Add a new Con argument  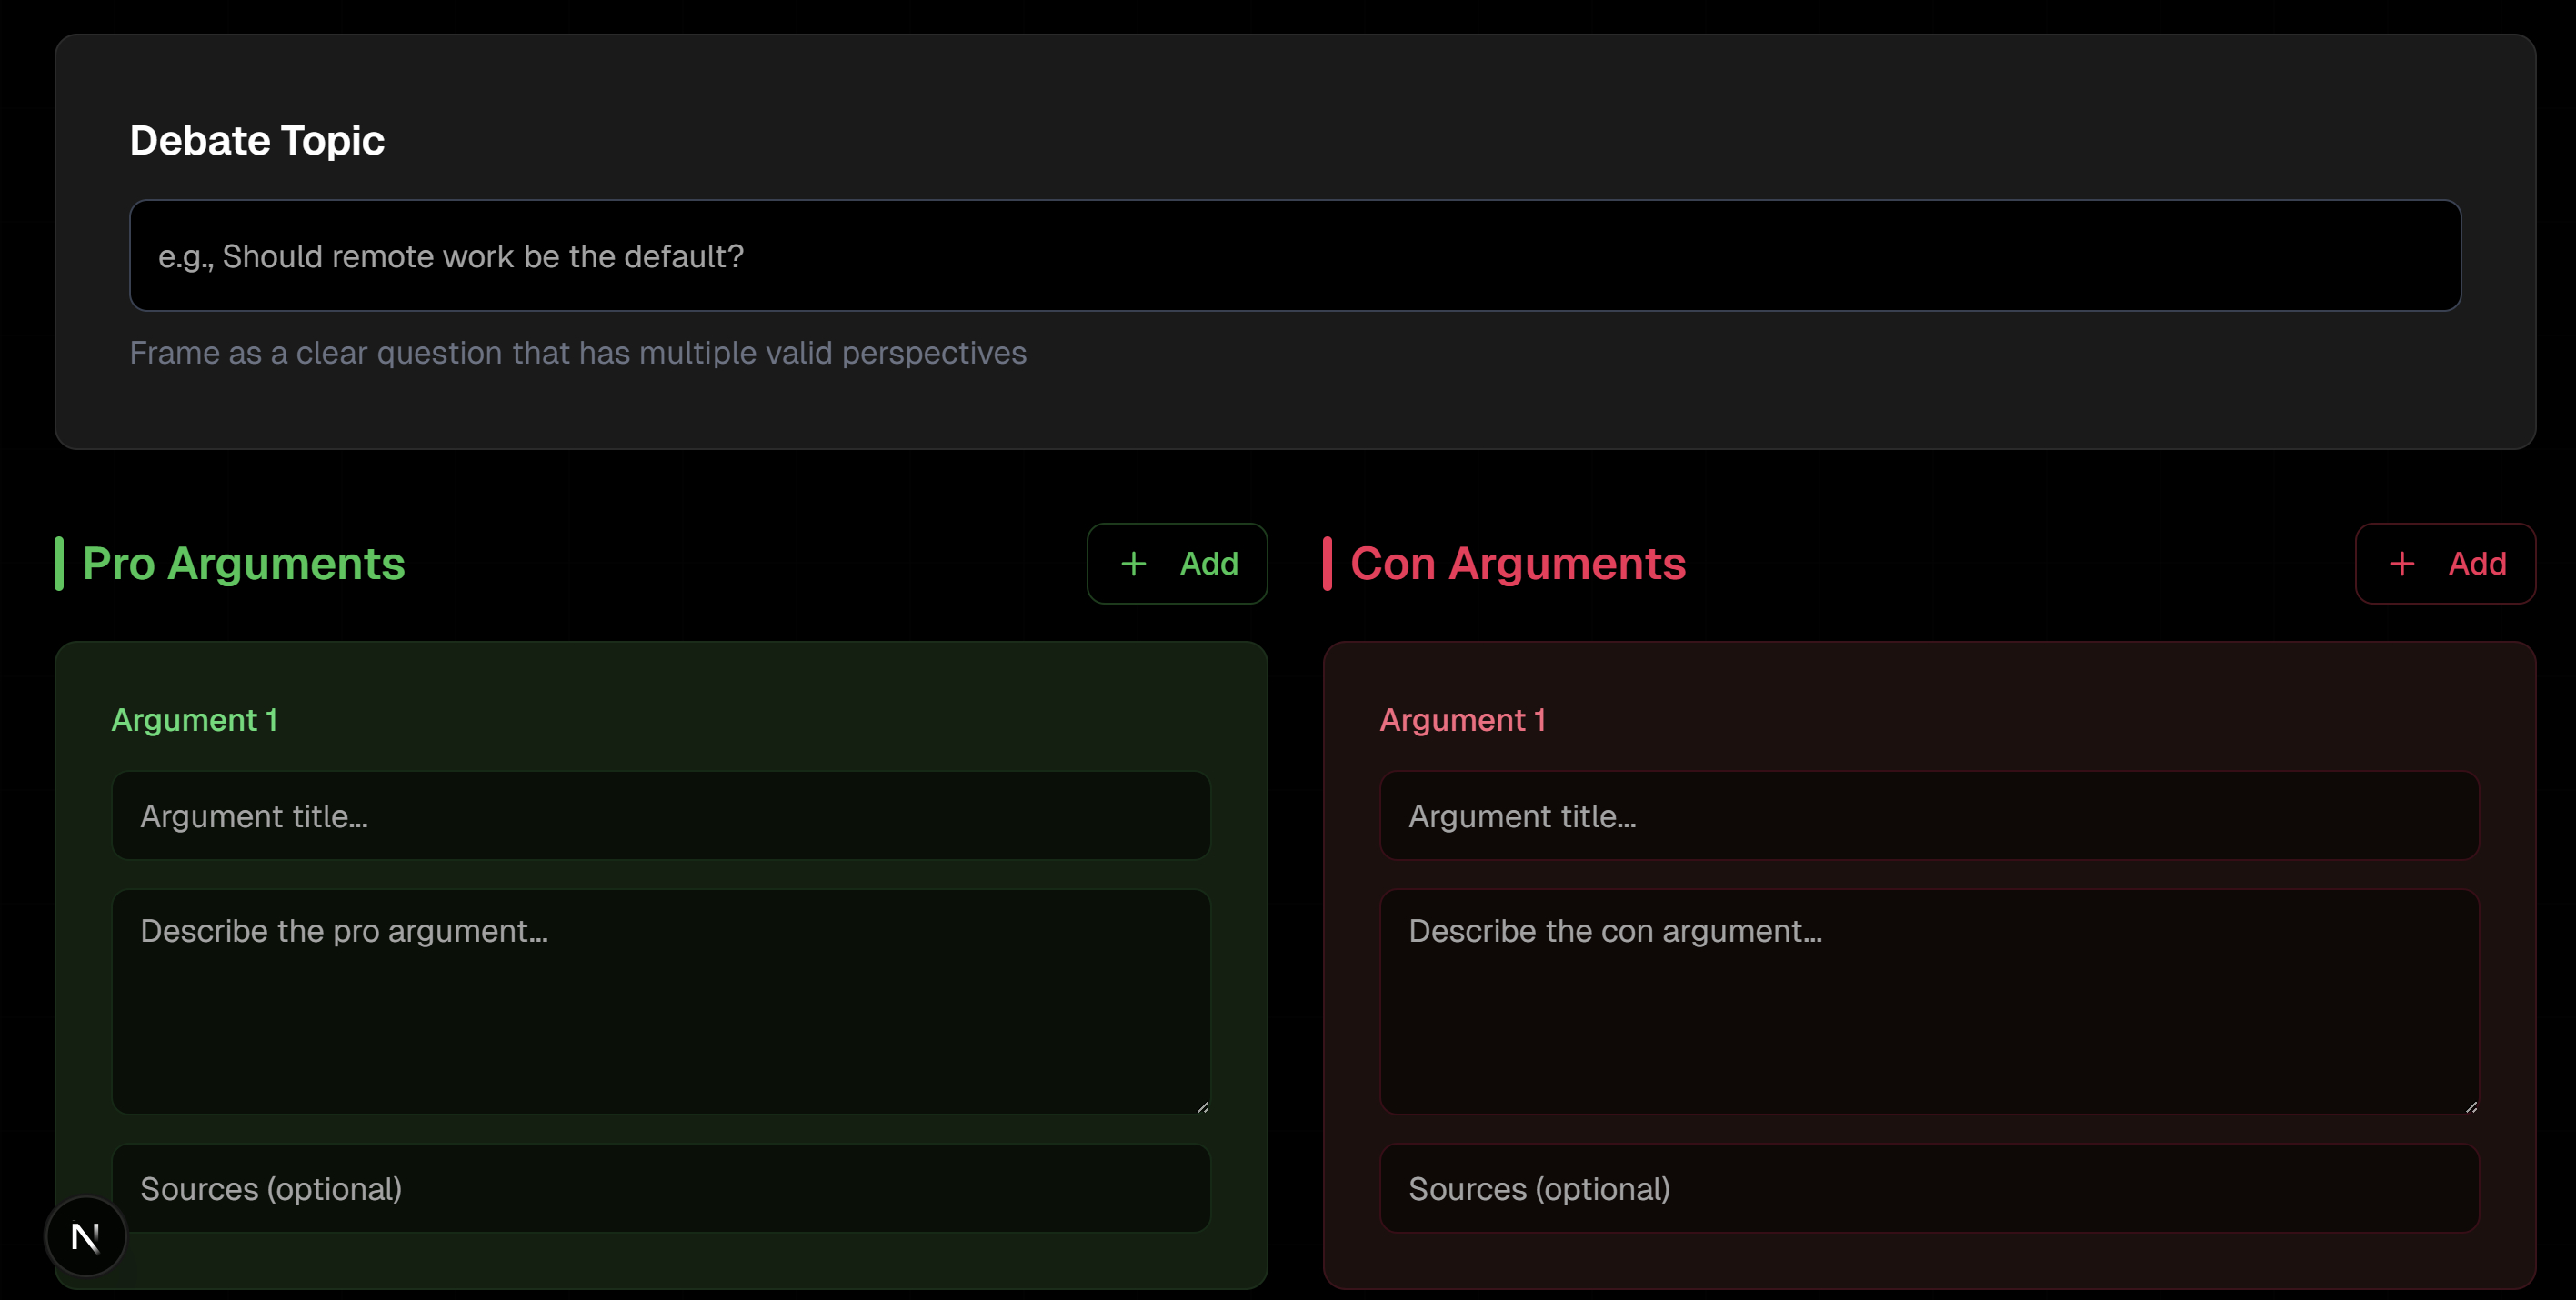(2445, 564)
